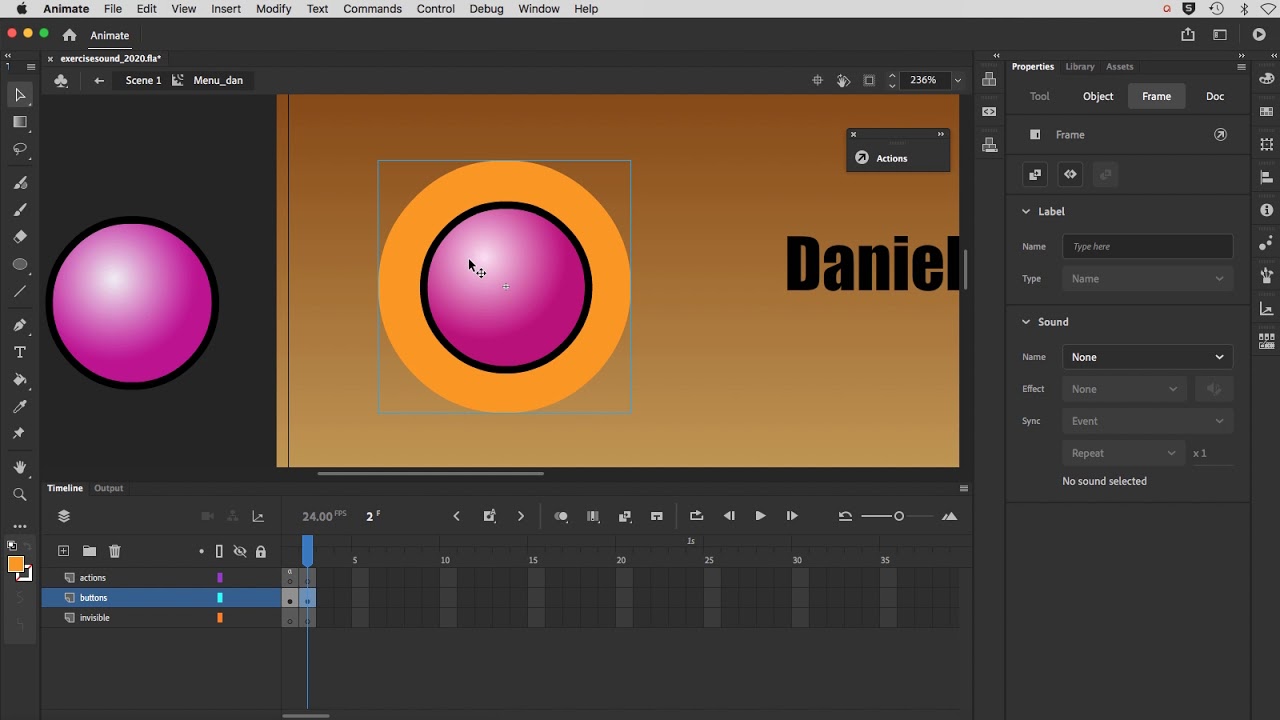Toggle the actions layer purple outline

tap(220, 577)
